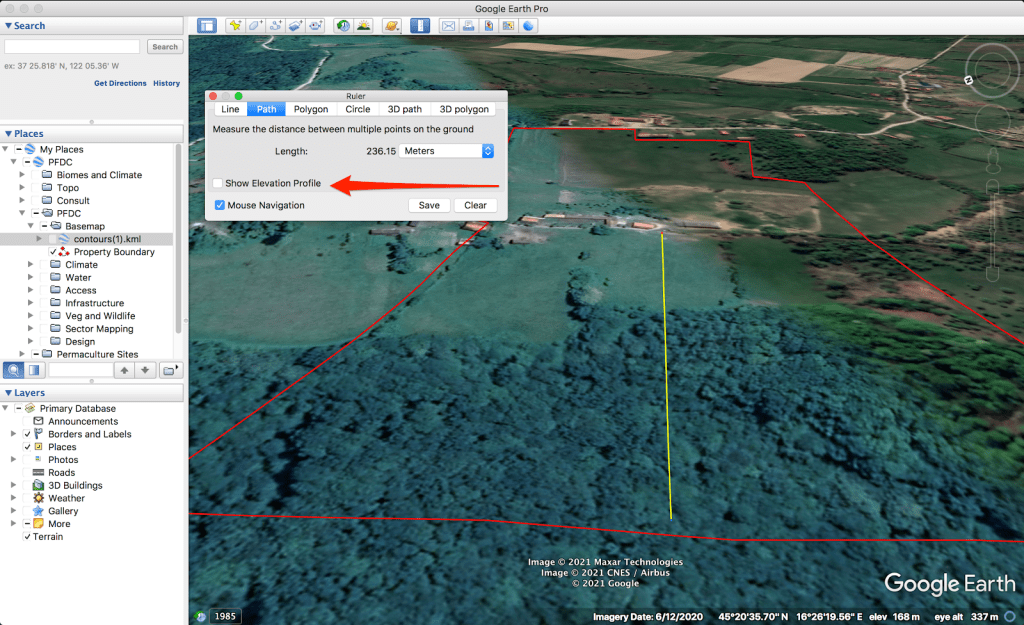
Task: Print the current view
Action: click(x=468, y=26)
